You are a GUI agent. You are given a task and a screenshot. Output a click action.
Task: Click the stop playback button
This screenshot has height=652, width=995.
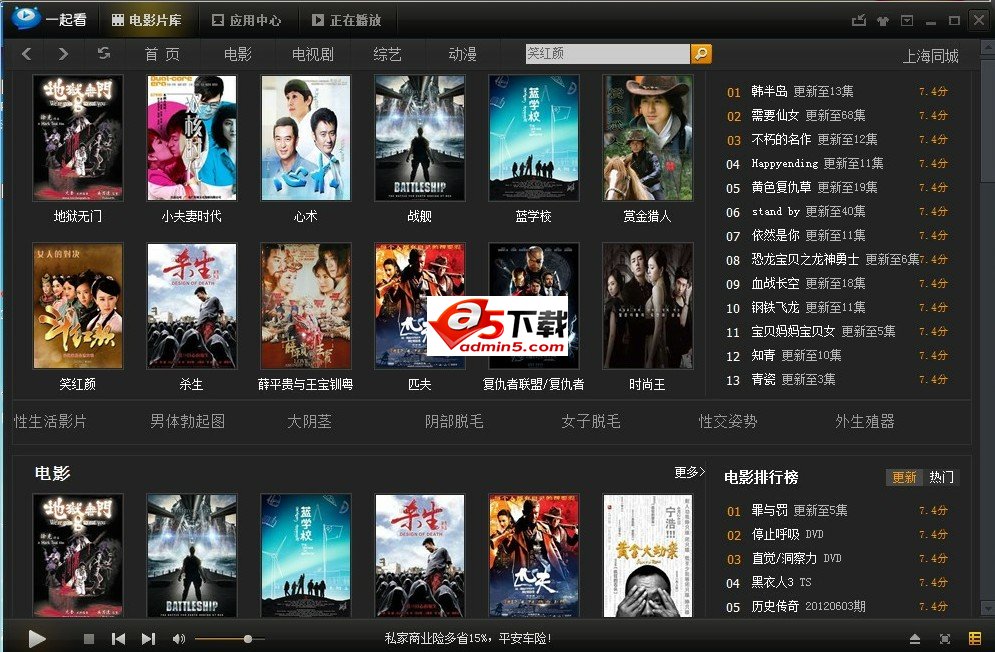pyautogui.click(x=89, y=639)
